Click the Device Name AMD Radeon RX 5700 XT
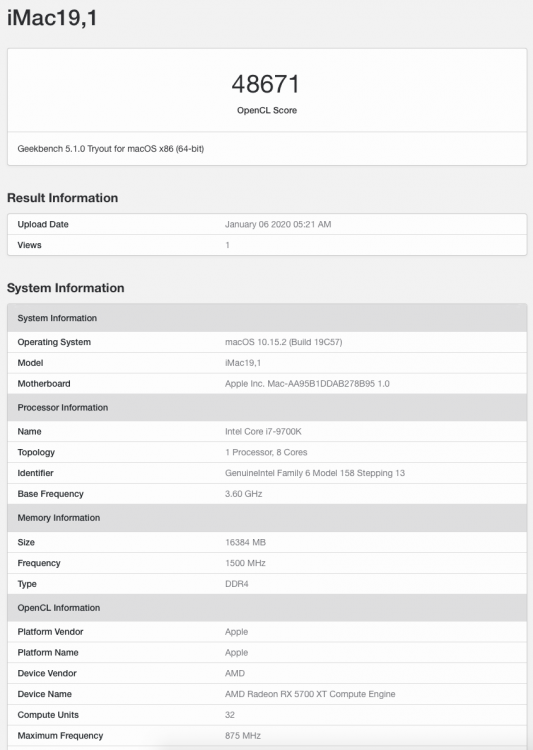 (310, 694)
